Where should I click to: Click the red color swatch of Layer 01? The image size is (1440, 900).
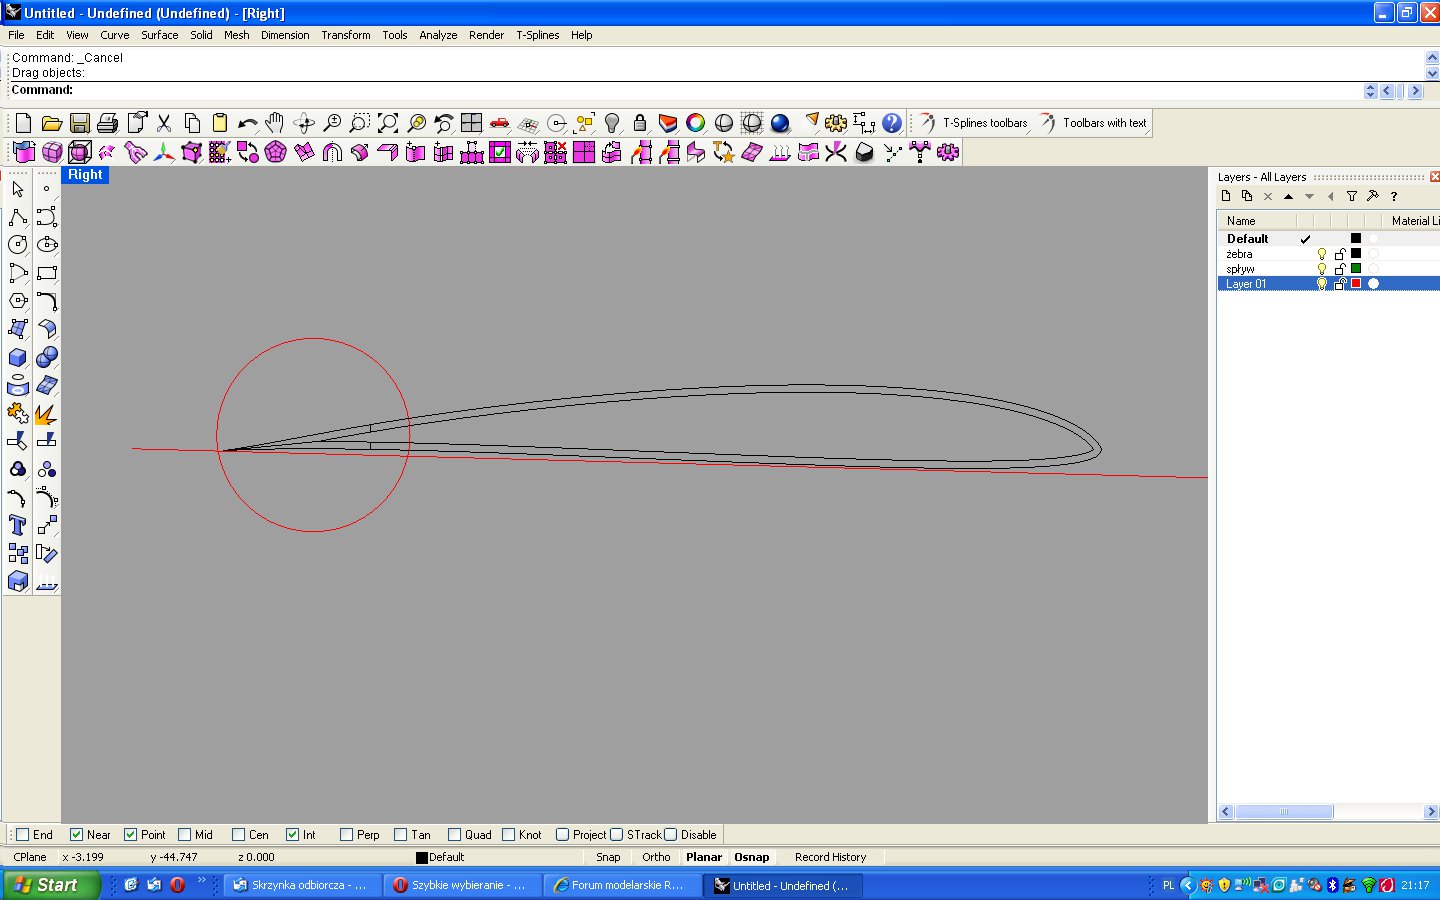click(x=1356, y=284)
